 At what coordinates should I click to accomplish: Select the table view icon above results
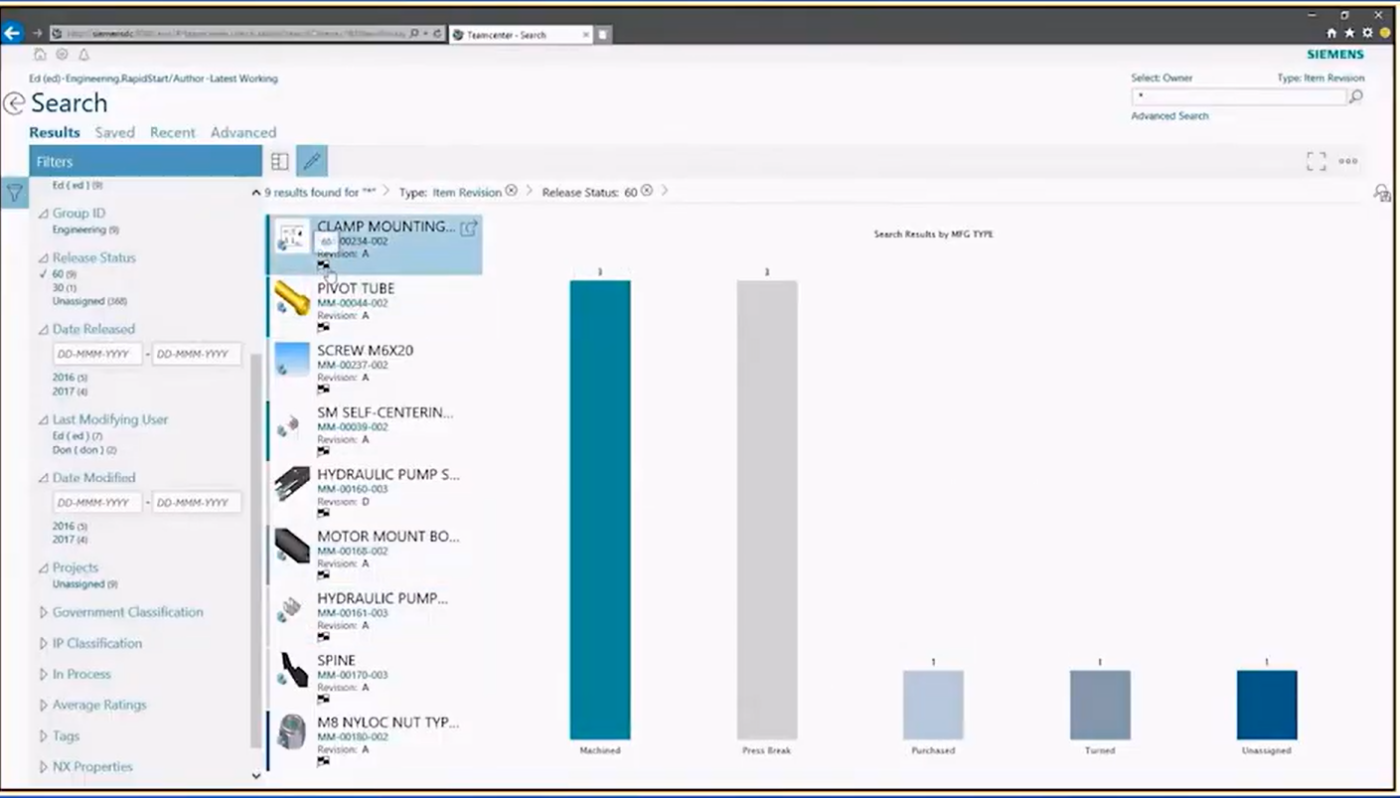click(x=279, y=161)
